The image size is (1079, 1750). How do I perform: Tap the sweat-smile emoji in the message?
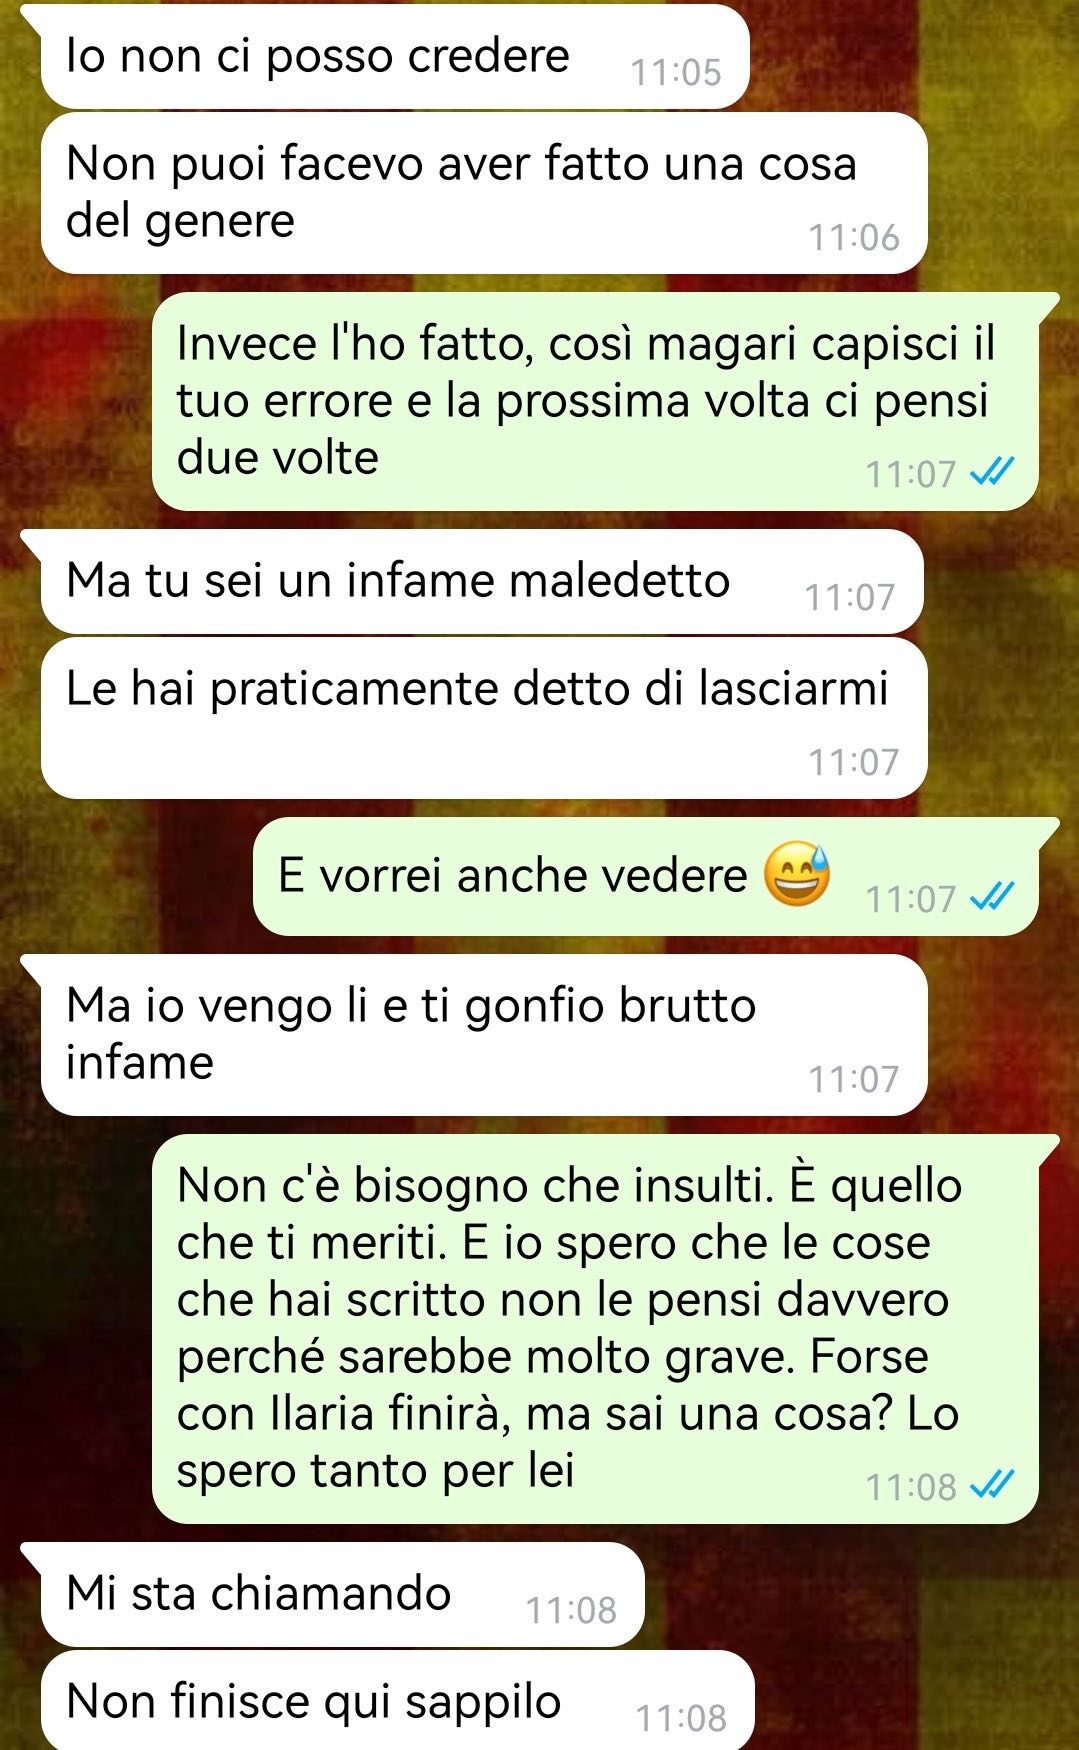point(797,874)
